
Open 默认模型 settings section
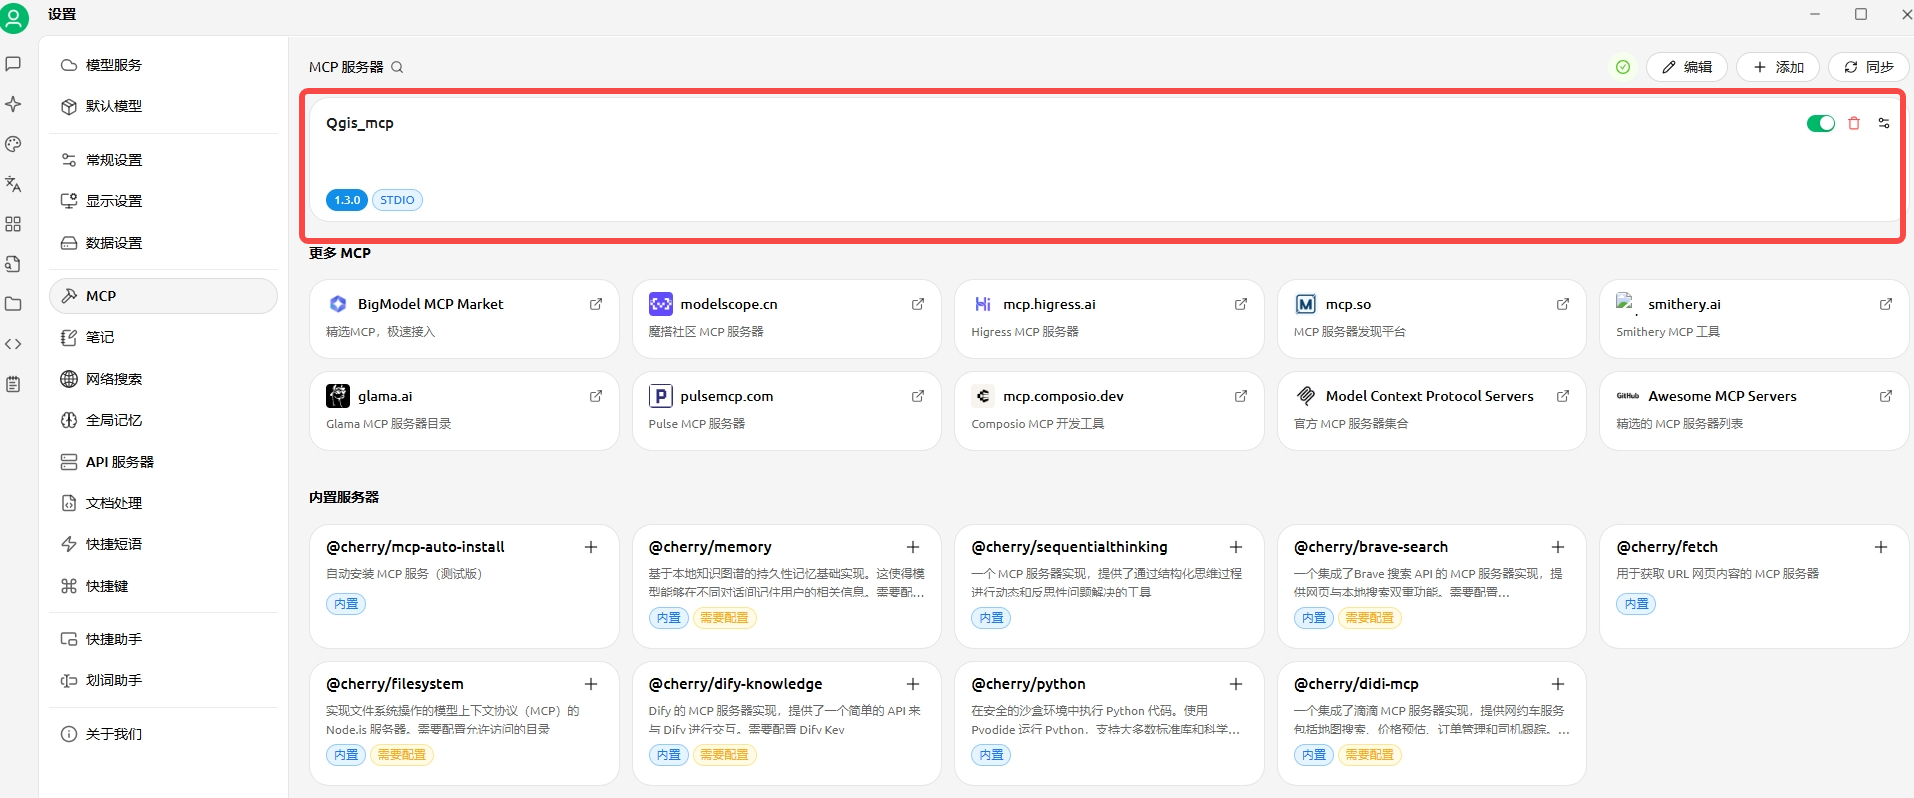[163, 106]
